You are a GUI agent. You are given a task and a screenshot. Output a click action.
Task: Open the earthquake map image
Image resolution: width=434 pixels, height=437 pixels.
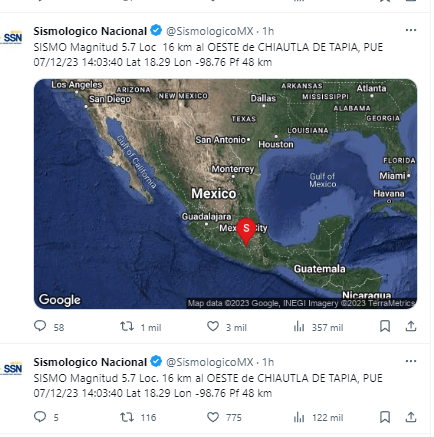[225, 194]
